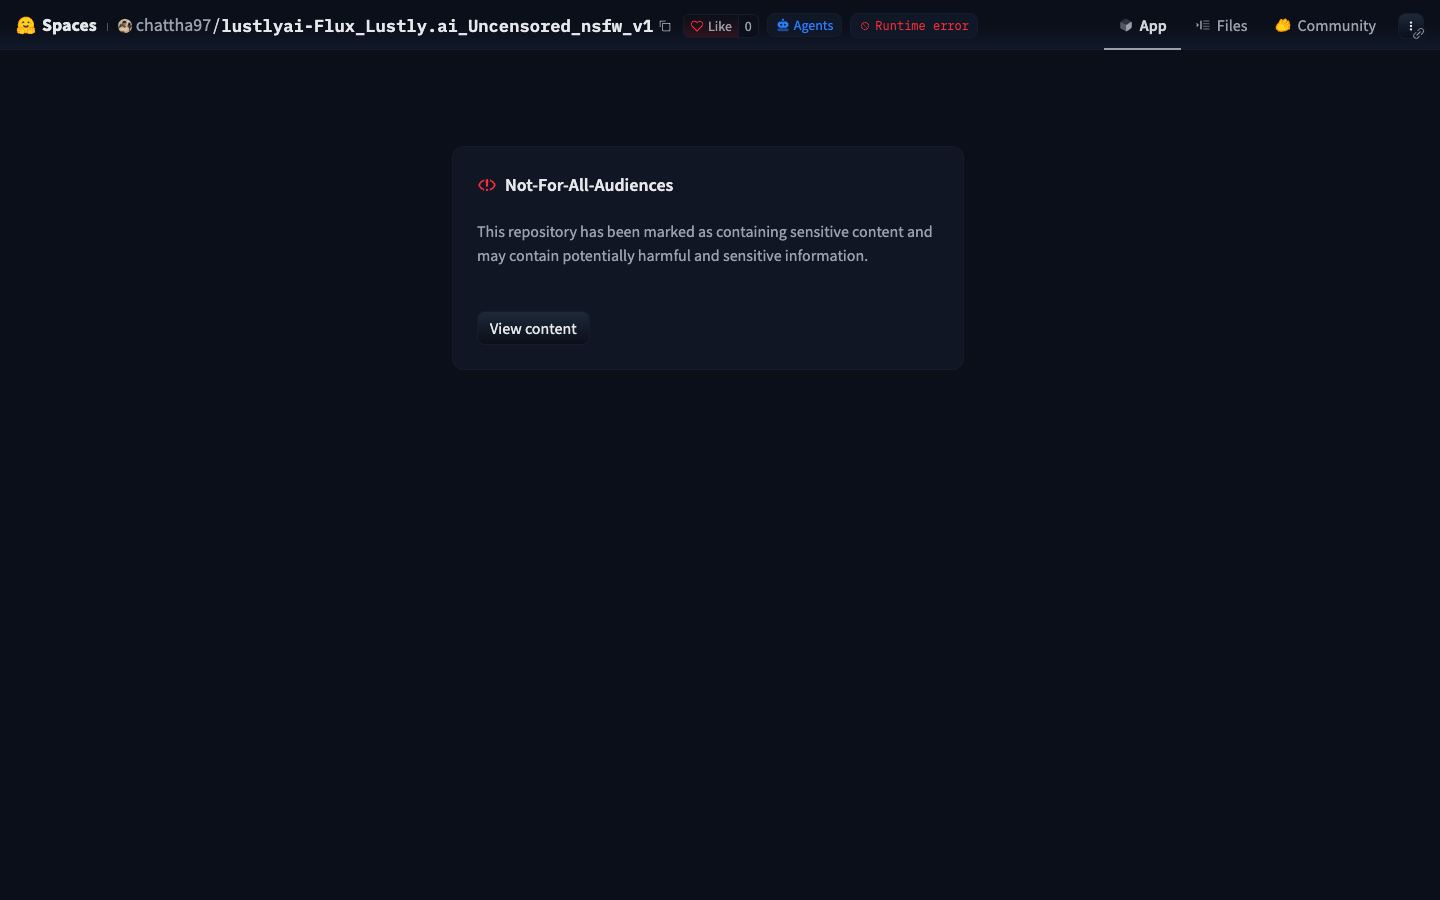Switch to the Files tab

[x=1221, y=26]
